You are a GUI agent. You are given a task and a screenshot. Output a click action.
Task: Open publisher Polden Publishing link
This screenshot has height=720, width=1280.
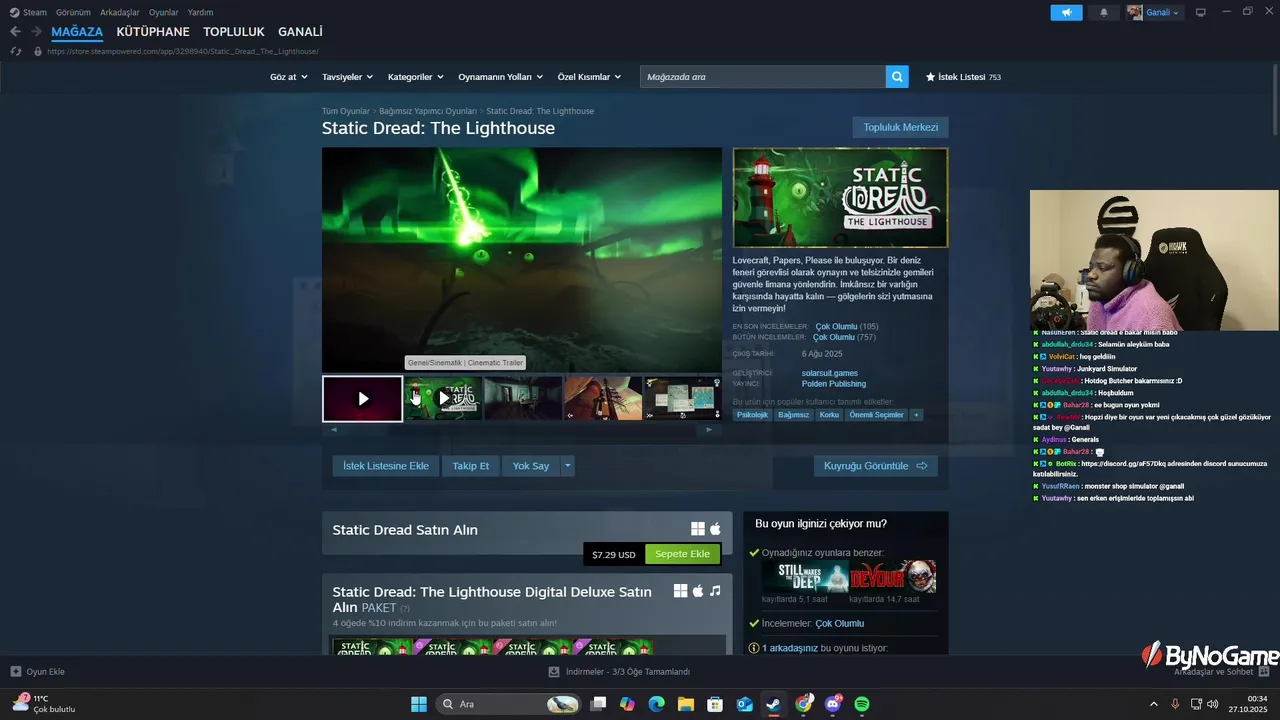(x=833, y=384)
